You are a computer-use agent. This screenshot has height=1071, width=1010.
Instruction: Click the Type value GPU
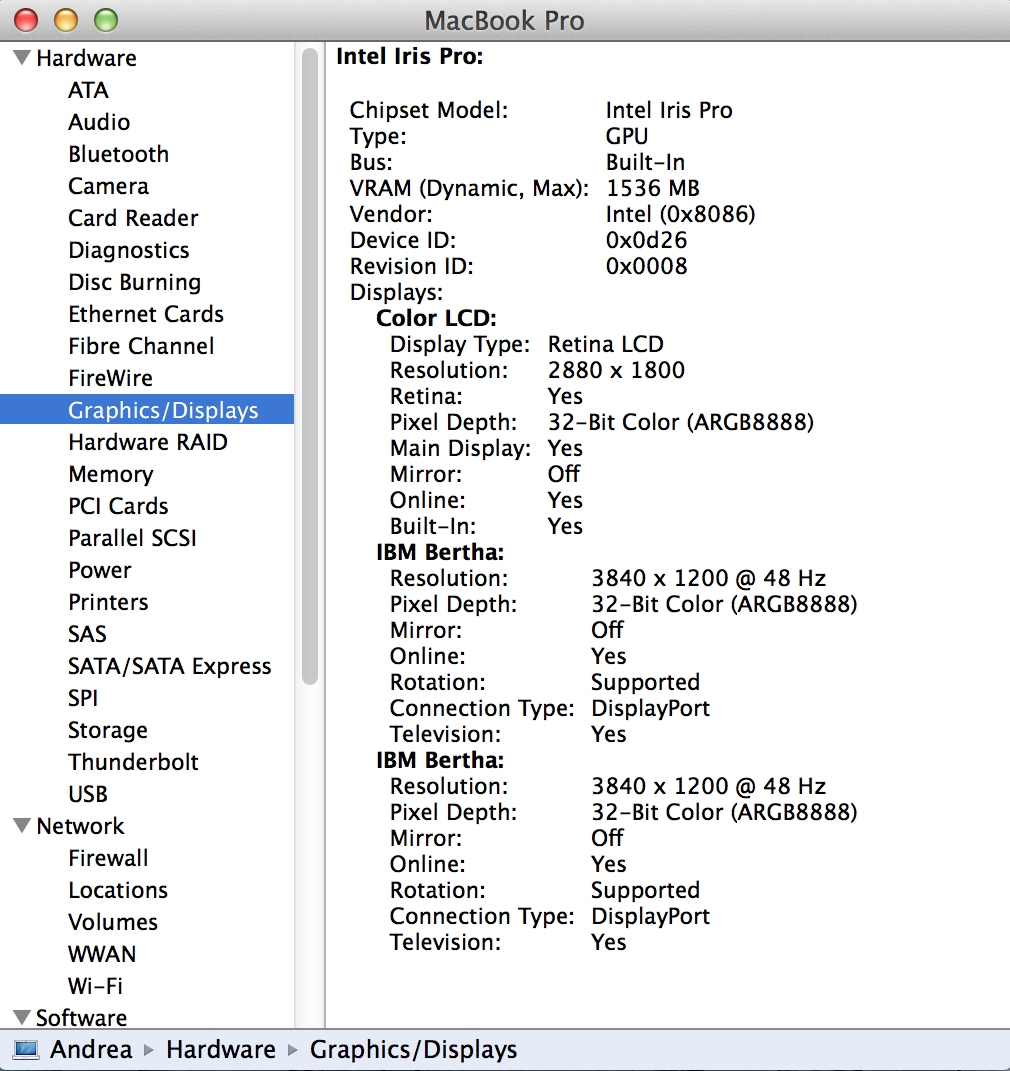tap(627, 136)
